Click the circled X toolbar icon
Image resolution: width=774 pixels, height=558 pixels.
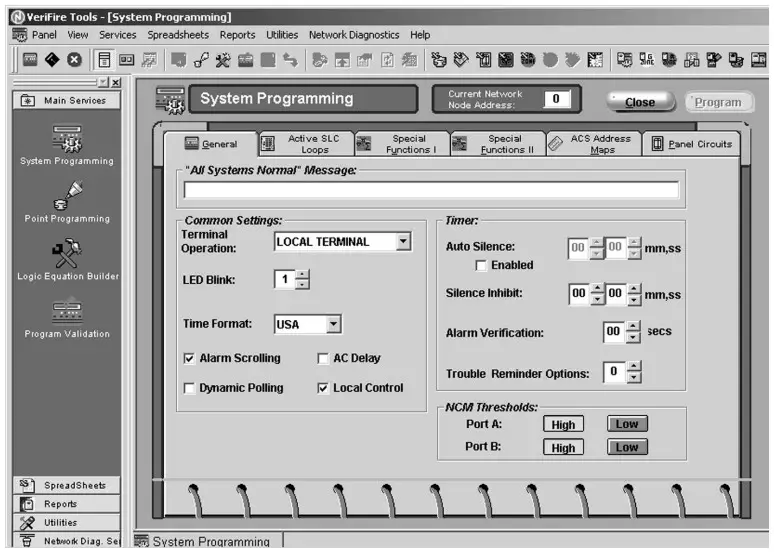click(x=75, y=60)
